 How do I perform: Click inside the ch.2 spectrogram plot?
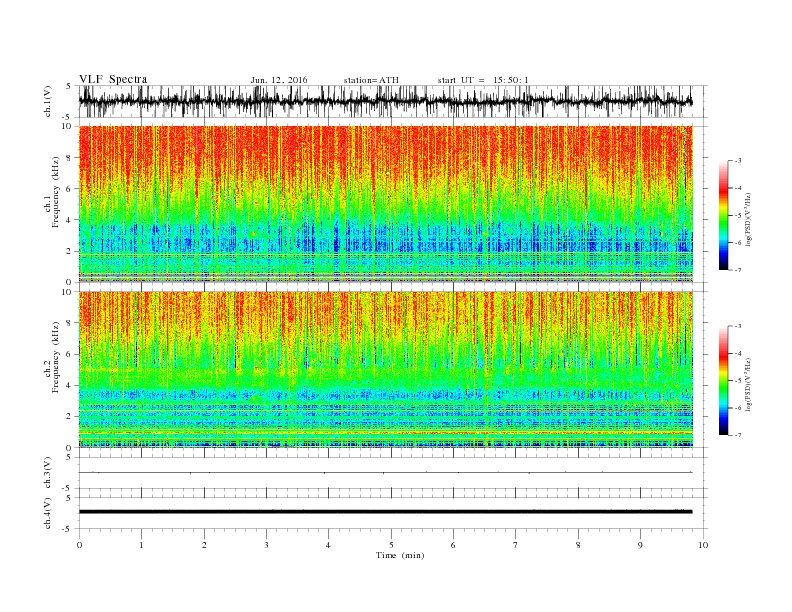coord(386,369)
